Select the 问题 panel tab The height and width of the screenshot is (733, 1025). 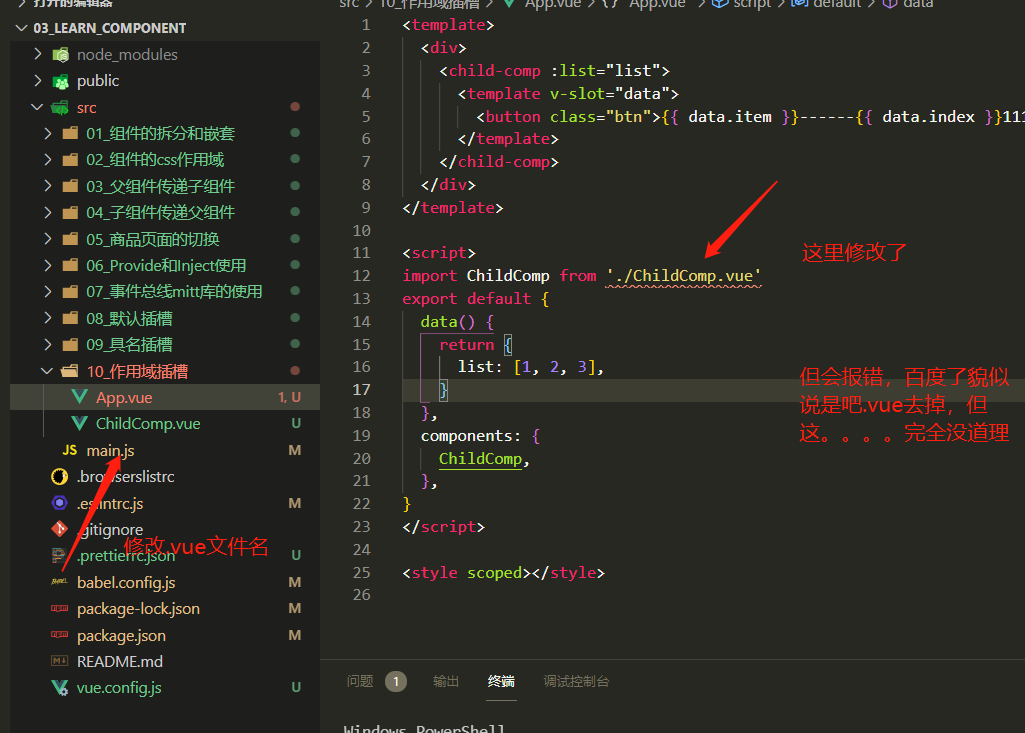360,681
